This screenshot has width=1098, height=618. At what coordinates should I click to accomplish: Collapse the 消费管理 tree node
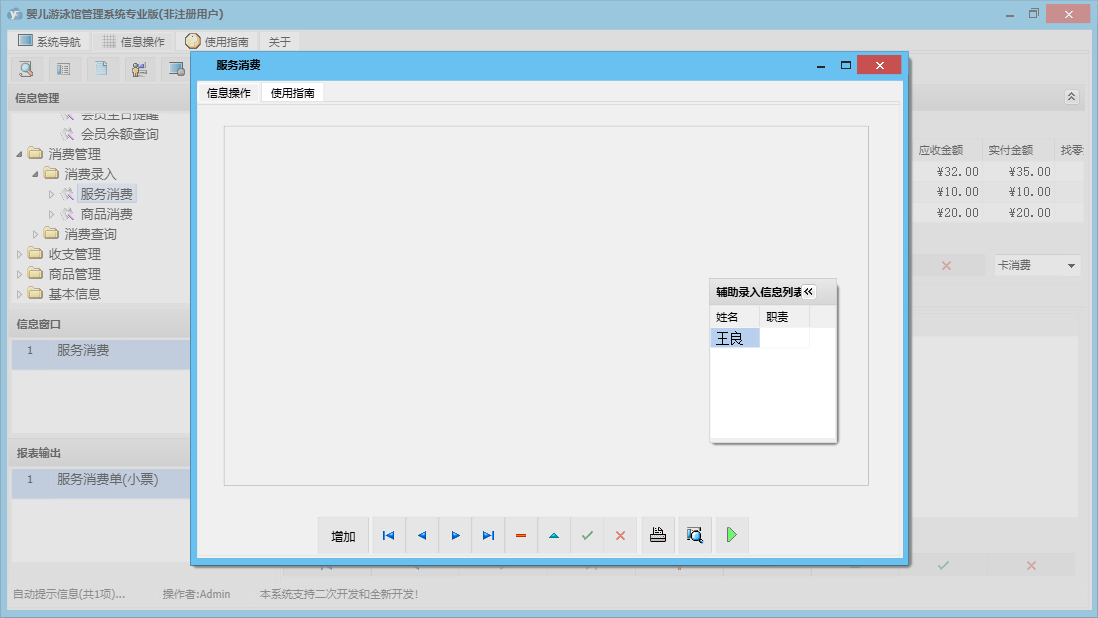point(20,154)
